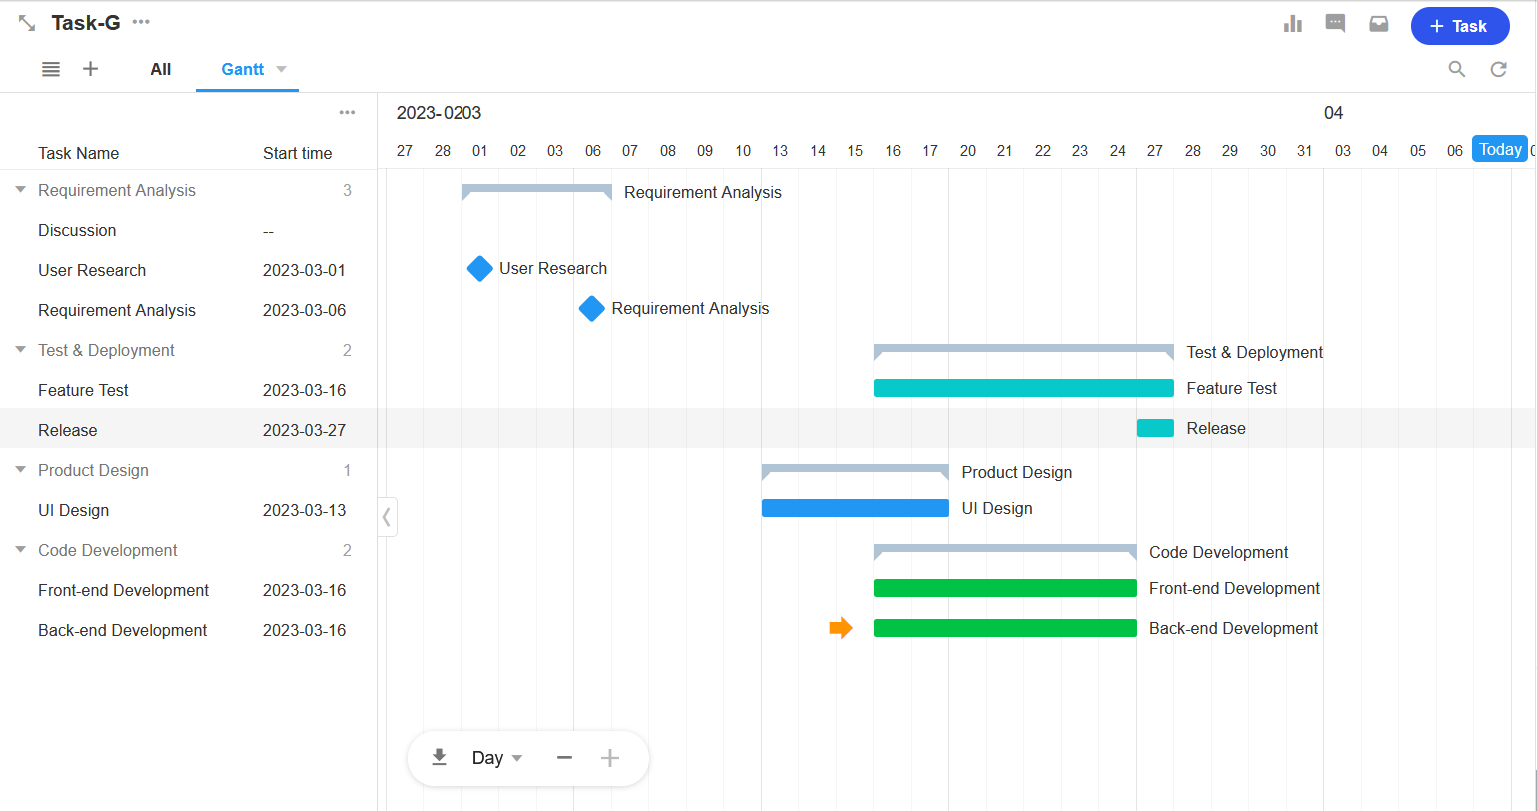Image resolution: width=1537 pixels, height=811 pixels.
Task: Refresh the Gantt view
Action: [1498, 69]
